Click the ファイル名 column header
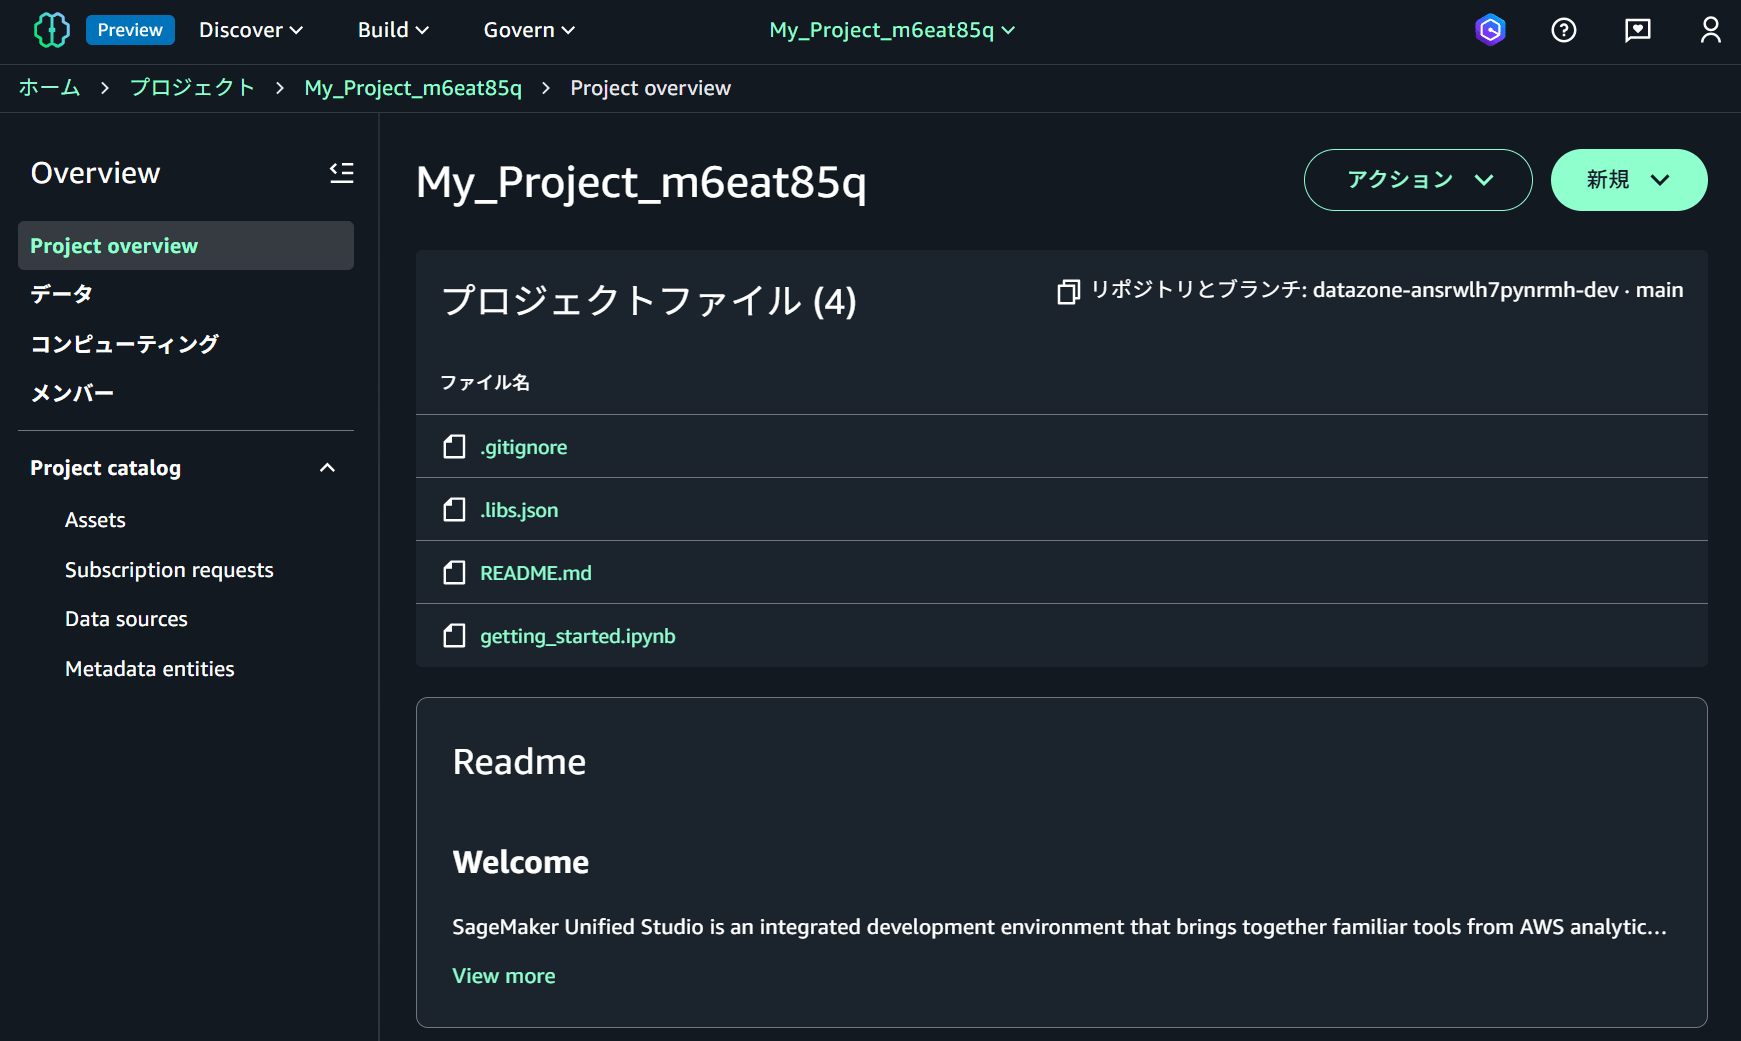 [485, 382]
